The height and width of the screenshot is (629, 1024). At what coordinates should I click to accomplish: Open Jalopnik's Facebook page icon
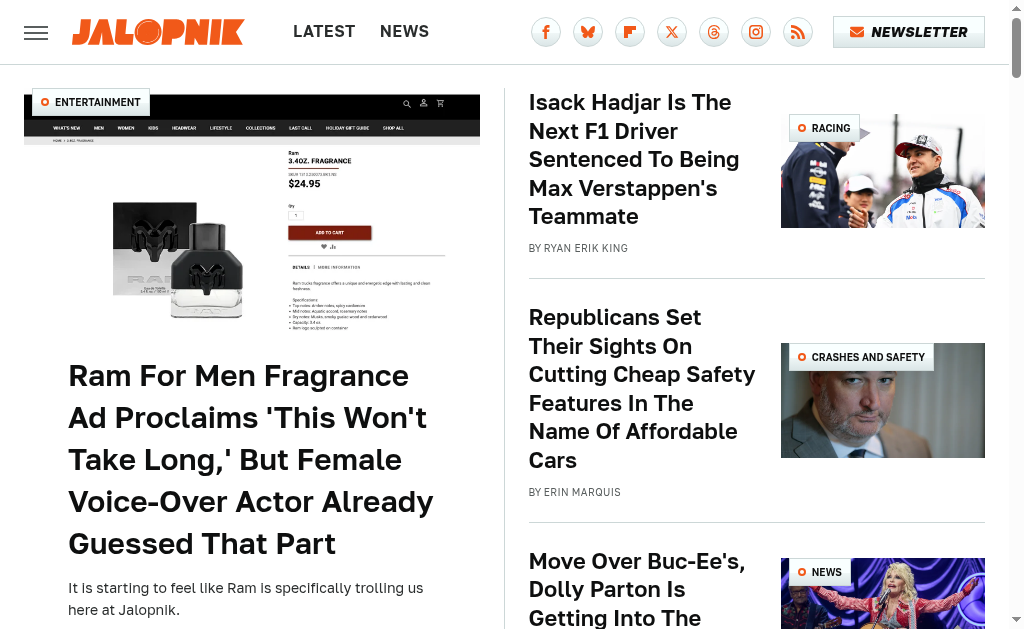(x=546, y=32)
